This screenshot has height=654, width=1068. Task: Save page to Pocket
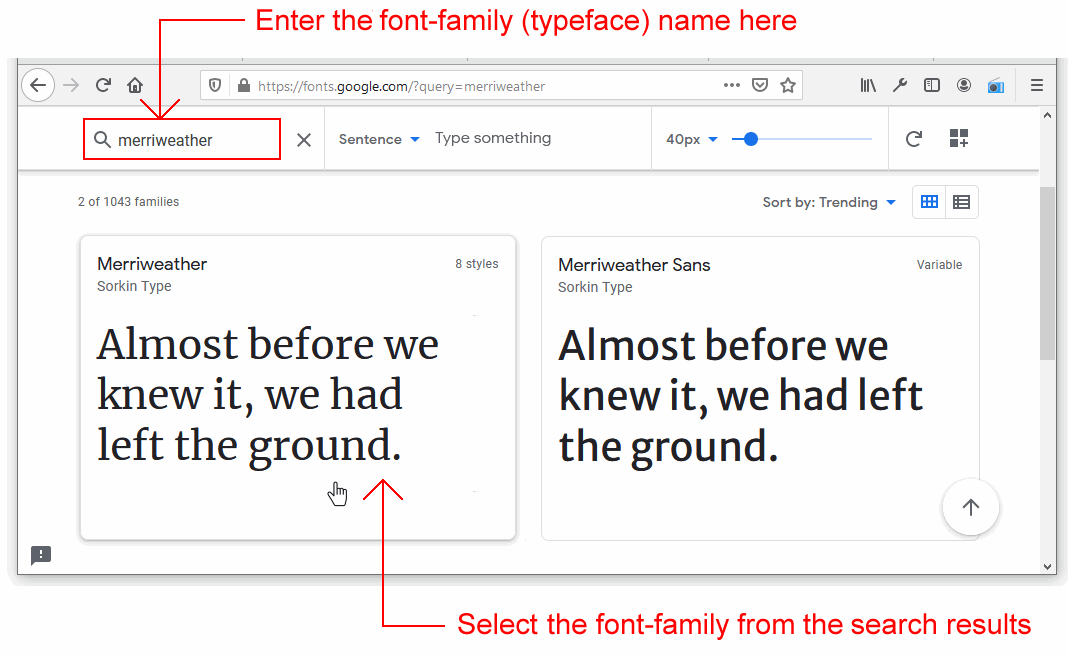(x=759, y=85)
